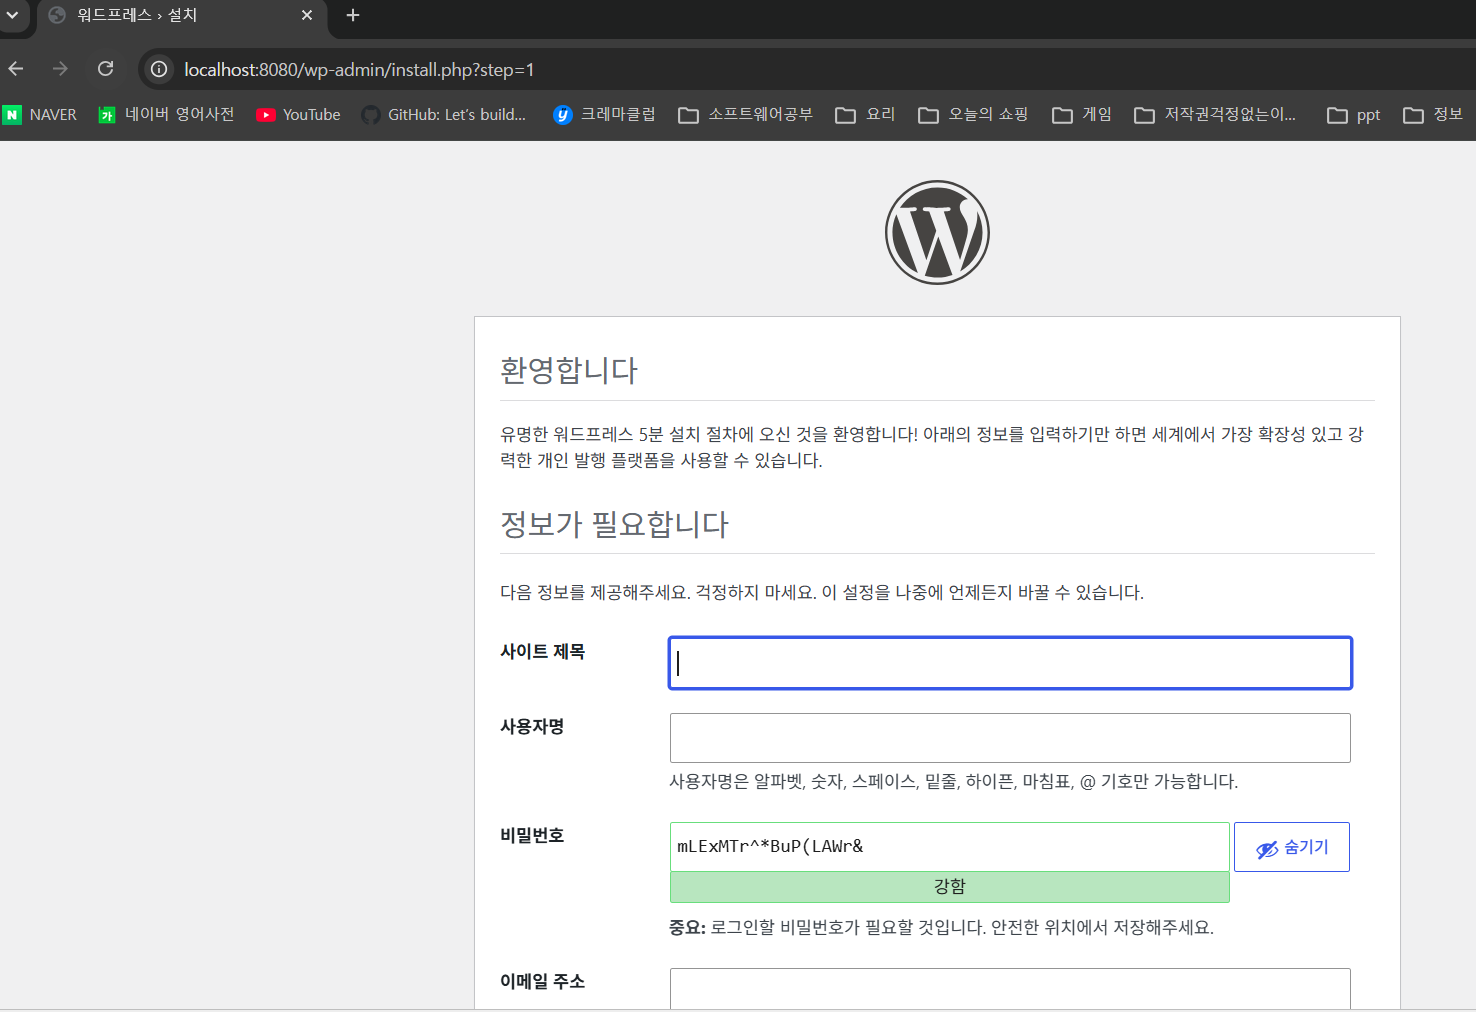Viewport: 1476px width, 1012px height.
Task: Click the 환영합니다 heading
Action: [569, 370]
